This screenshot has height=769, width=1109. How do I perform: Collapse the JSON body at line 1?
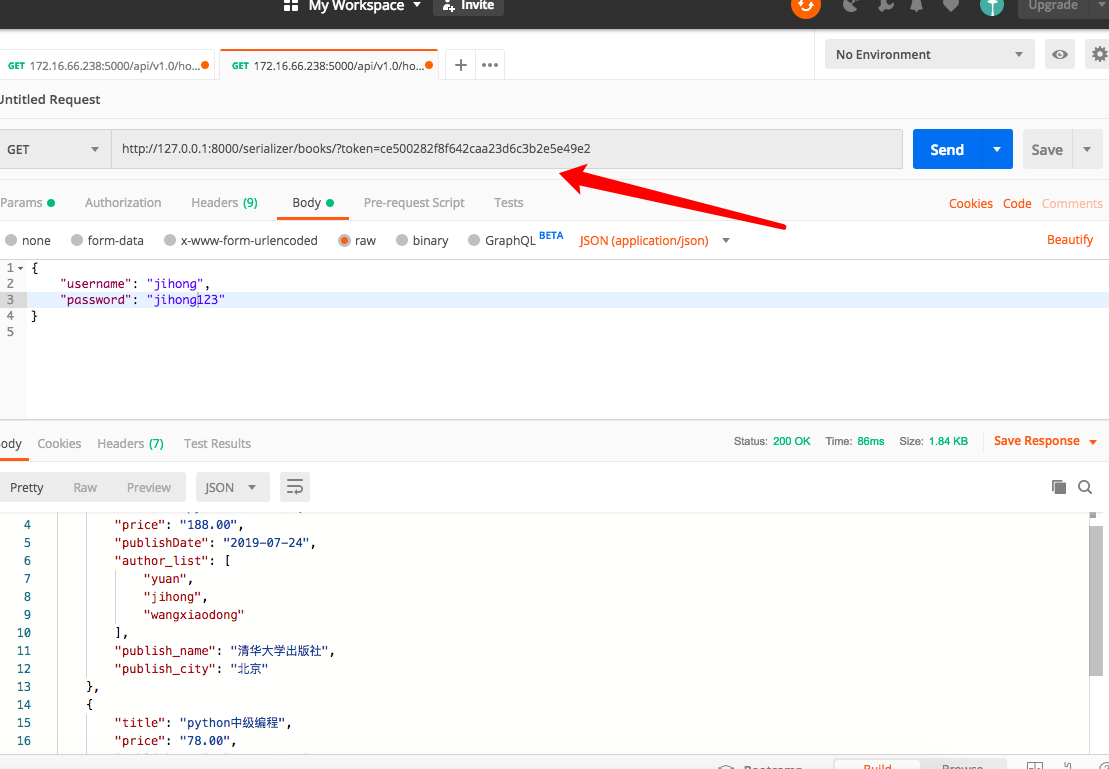click(x=21, y=268)
